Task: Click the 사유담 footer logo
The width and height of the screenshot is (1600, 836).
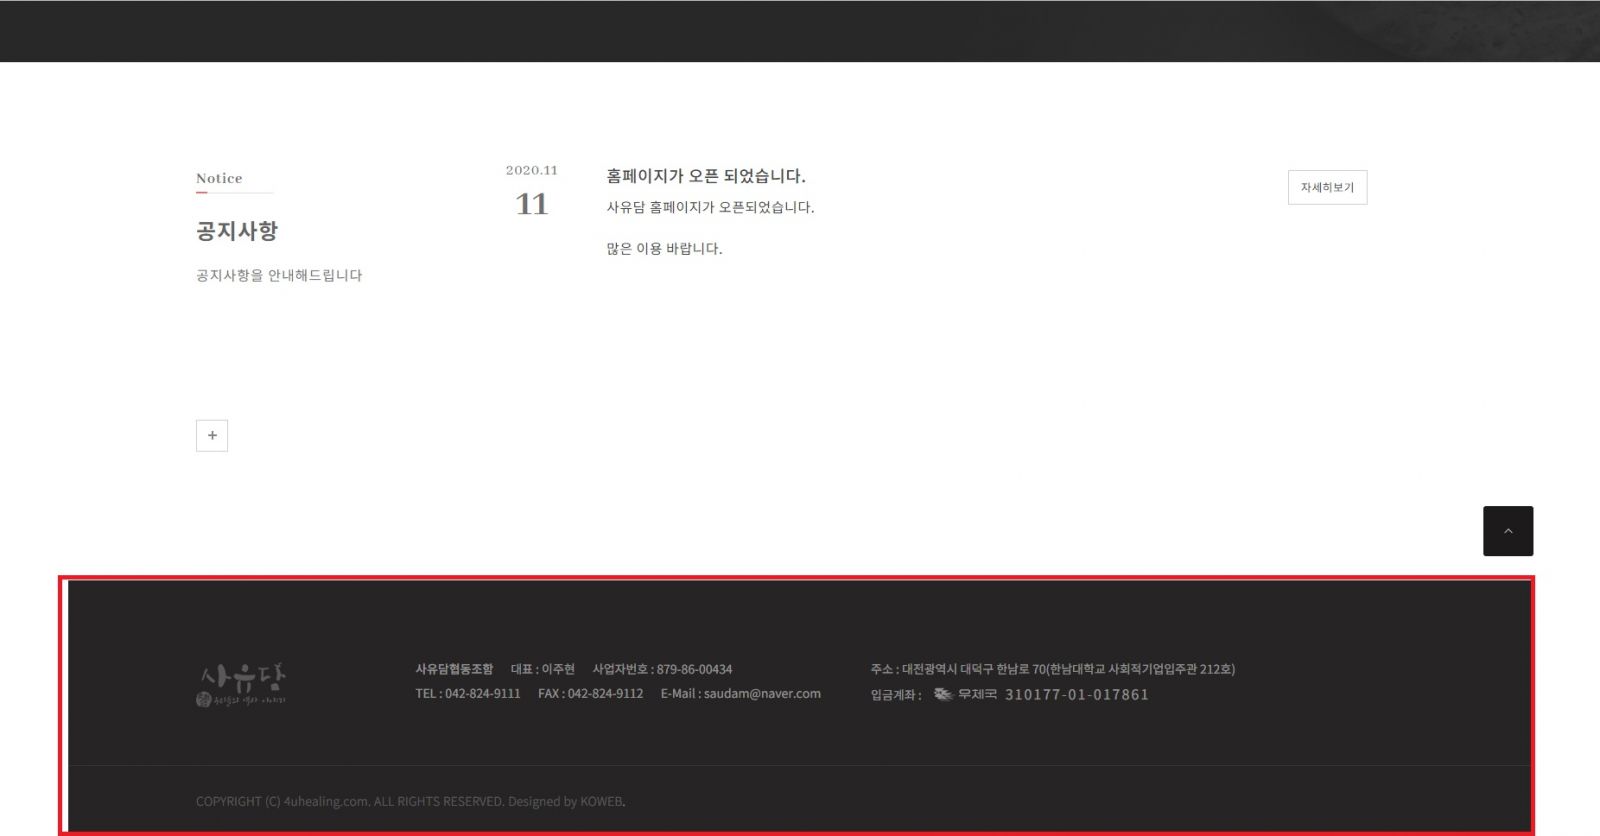Action: coord(241,685)
